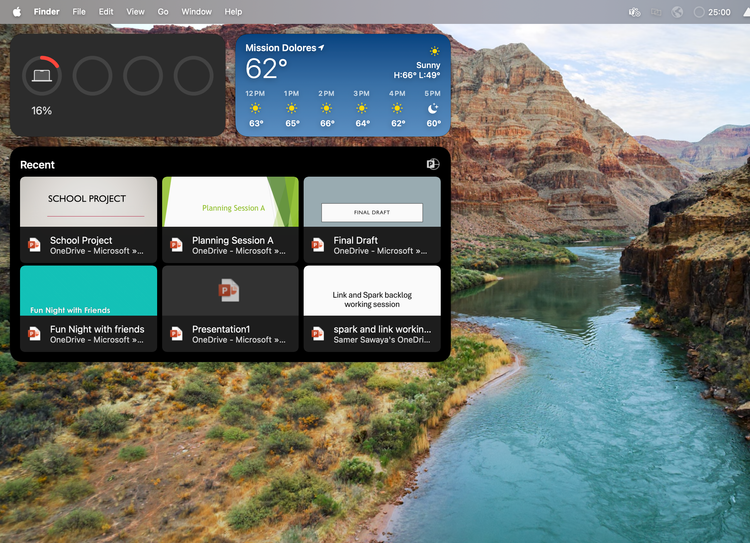Click the Samer Sawaya's OneDri... location text
The width and height of the screenshot is (750, 543).
click(382, 340)
